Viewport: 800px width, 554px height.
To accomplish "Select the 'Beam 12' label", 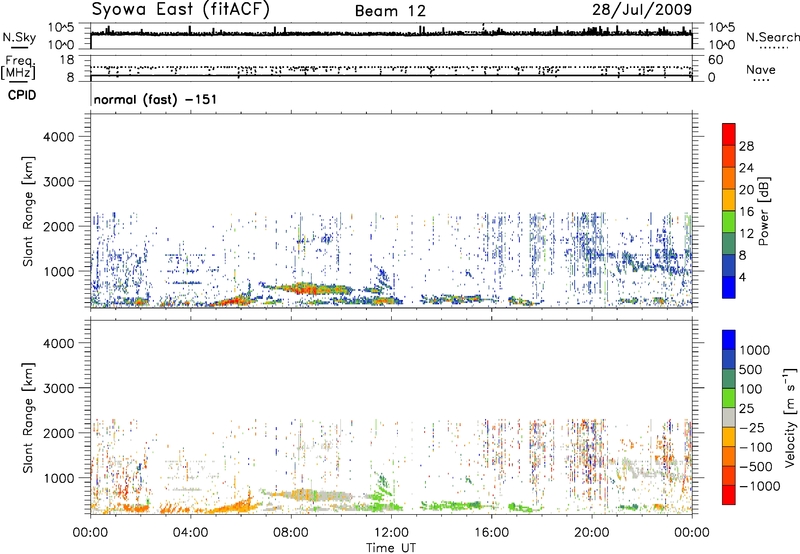I will pos(390,11).
